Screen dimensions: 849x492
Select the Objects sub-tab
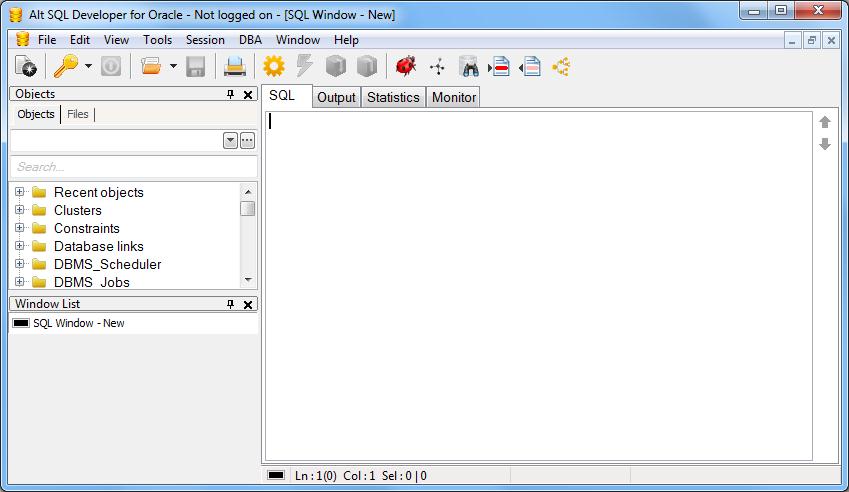point(36,114)
